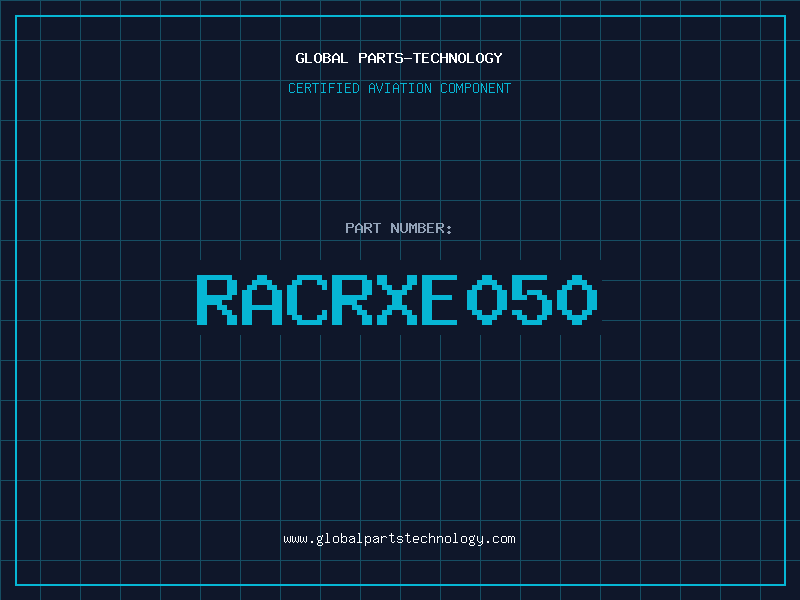Click the word CERTIFIED in the subtitle
Image resolution: width=800 pixels, height=600 pixels.
coord(322,88)
